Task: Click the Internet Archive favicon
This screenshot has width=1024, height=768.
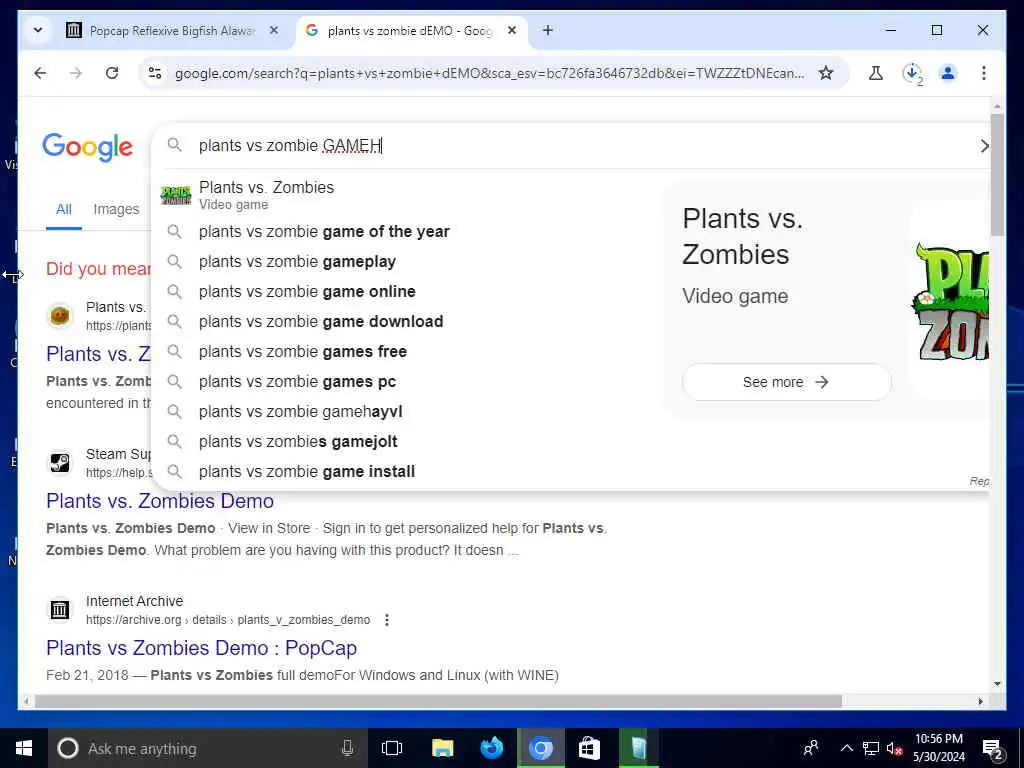Action: (59, 610)
